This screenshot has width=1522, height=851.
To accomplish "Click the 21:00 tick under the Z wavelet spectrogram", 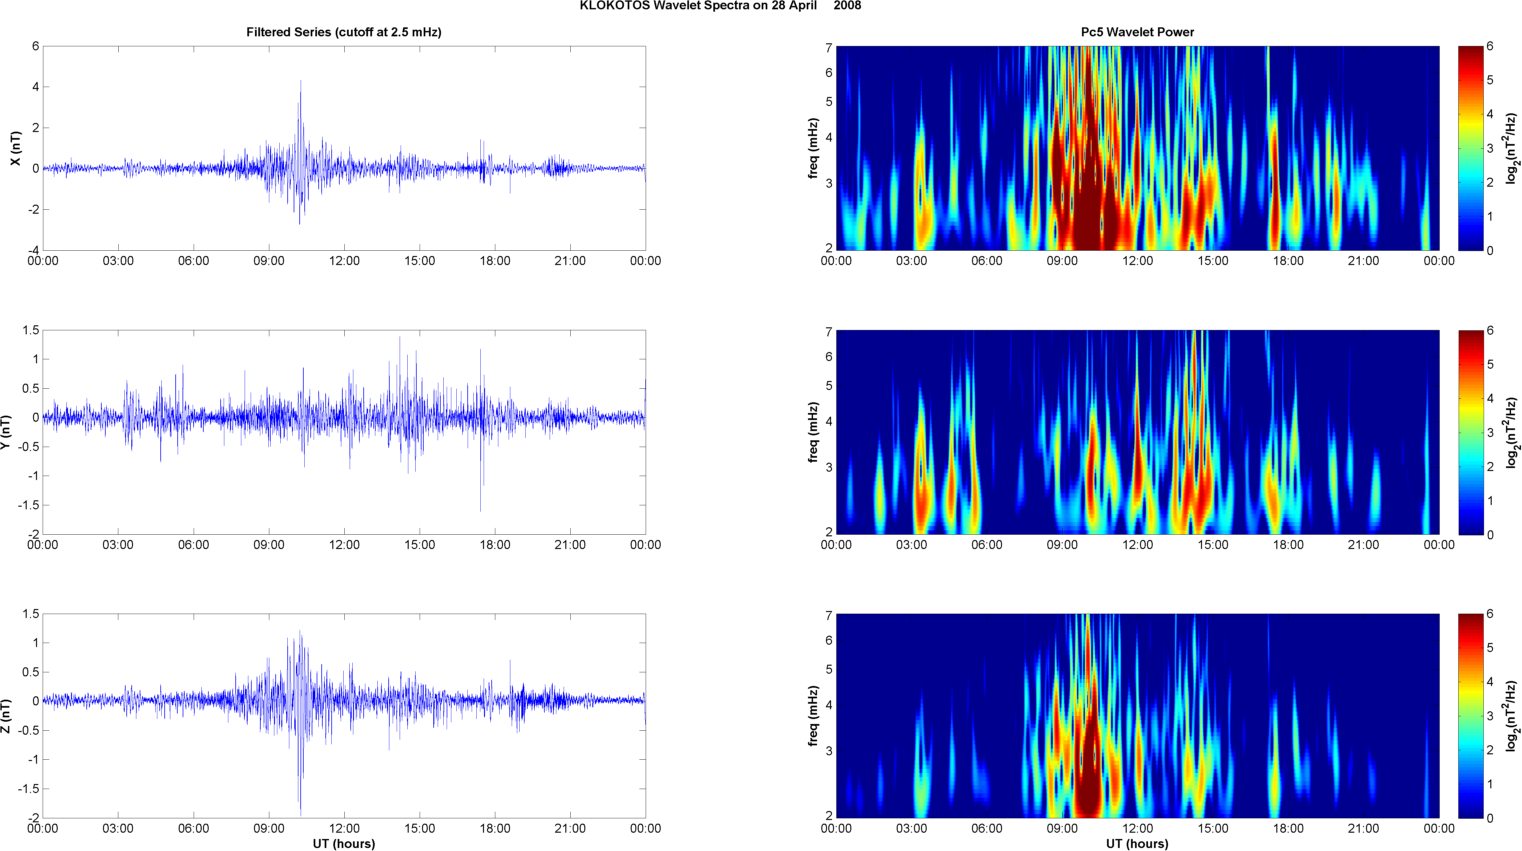I will tap(1364, 828).
